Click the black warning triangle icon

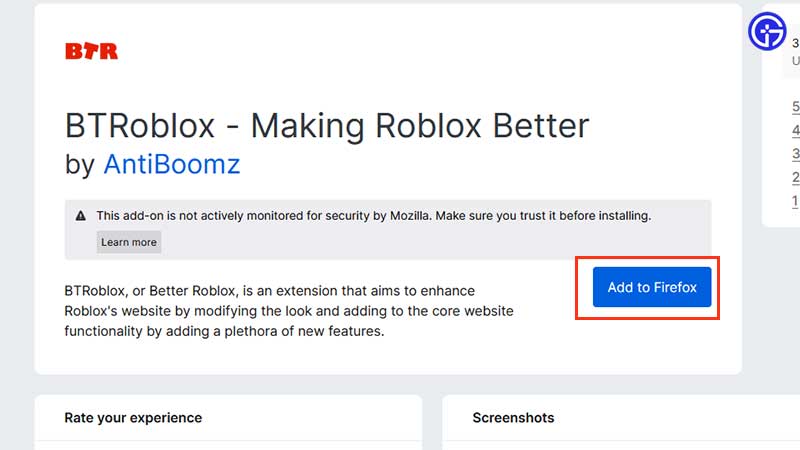(81, 216)
